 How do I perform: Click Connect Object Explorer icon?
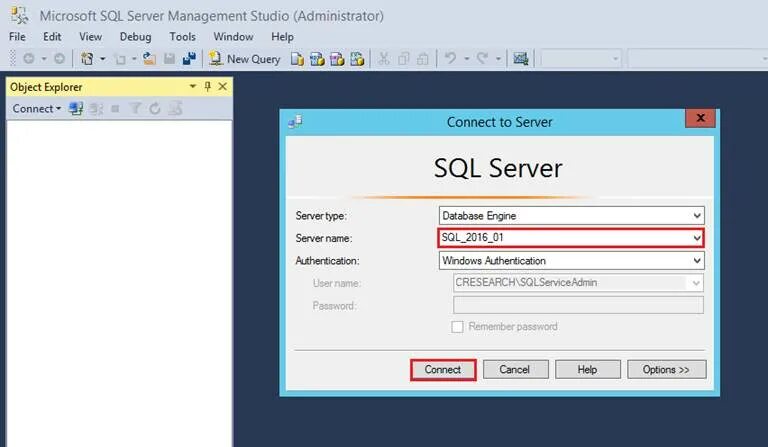(x=76, y=109)
